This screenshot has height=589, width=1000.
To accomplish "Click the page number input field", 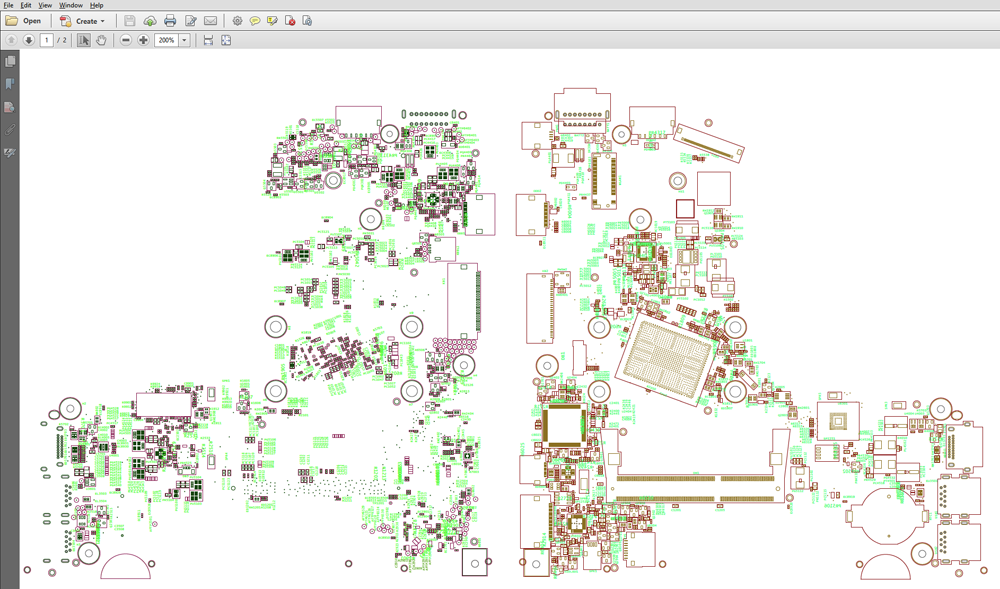I will click(x=47, y=40).
